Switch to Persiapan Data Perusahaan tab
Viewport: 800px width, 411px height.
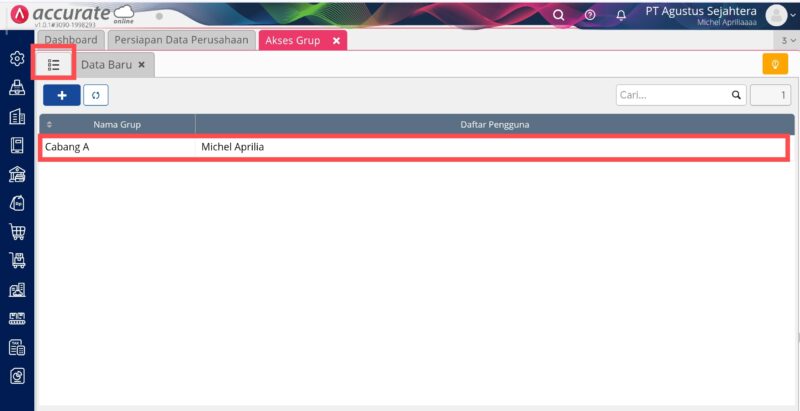click(x=181, y=40)
